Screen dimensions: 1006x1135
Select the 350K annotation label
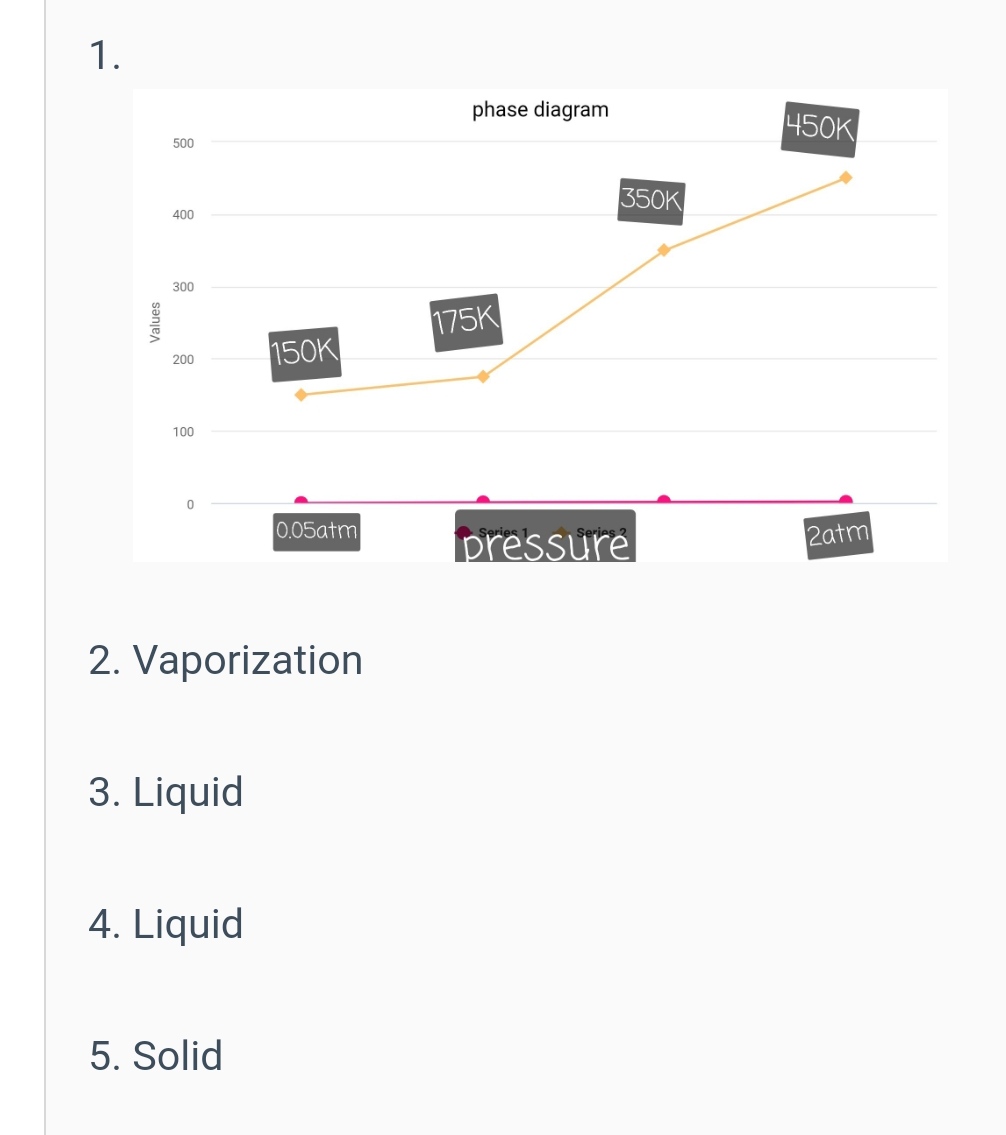click(652, 199)
